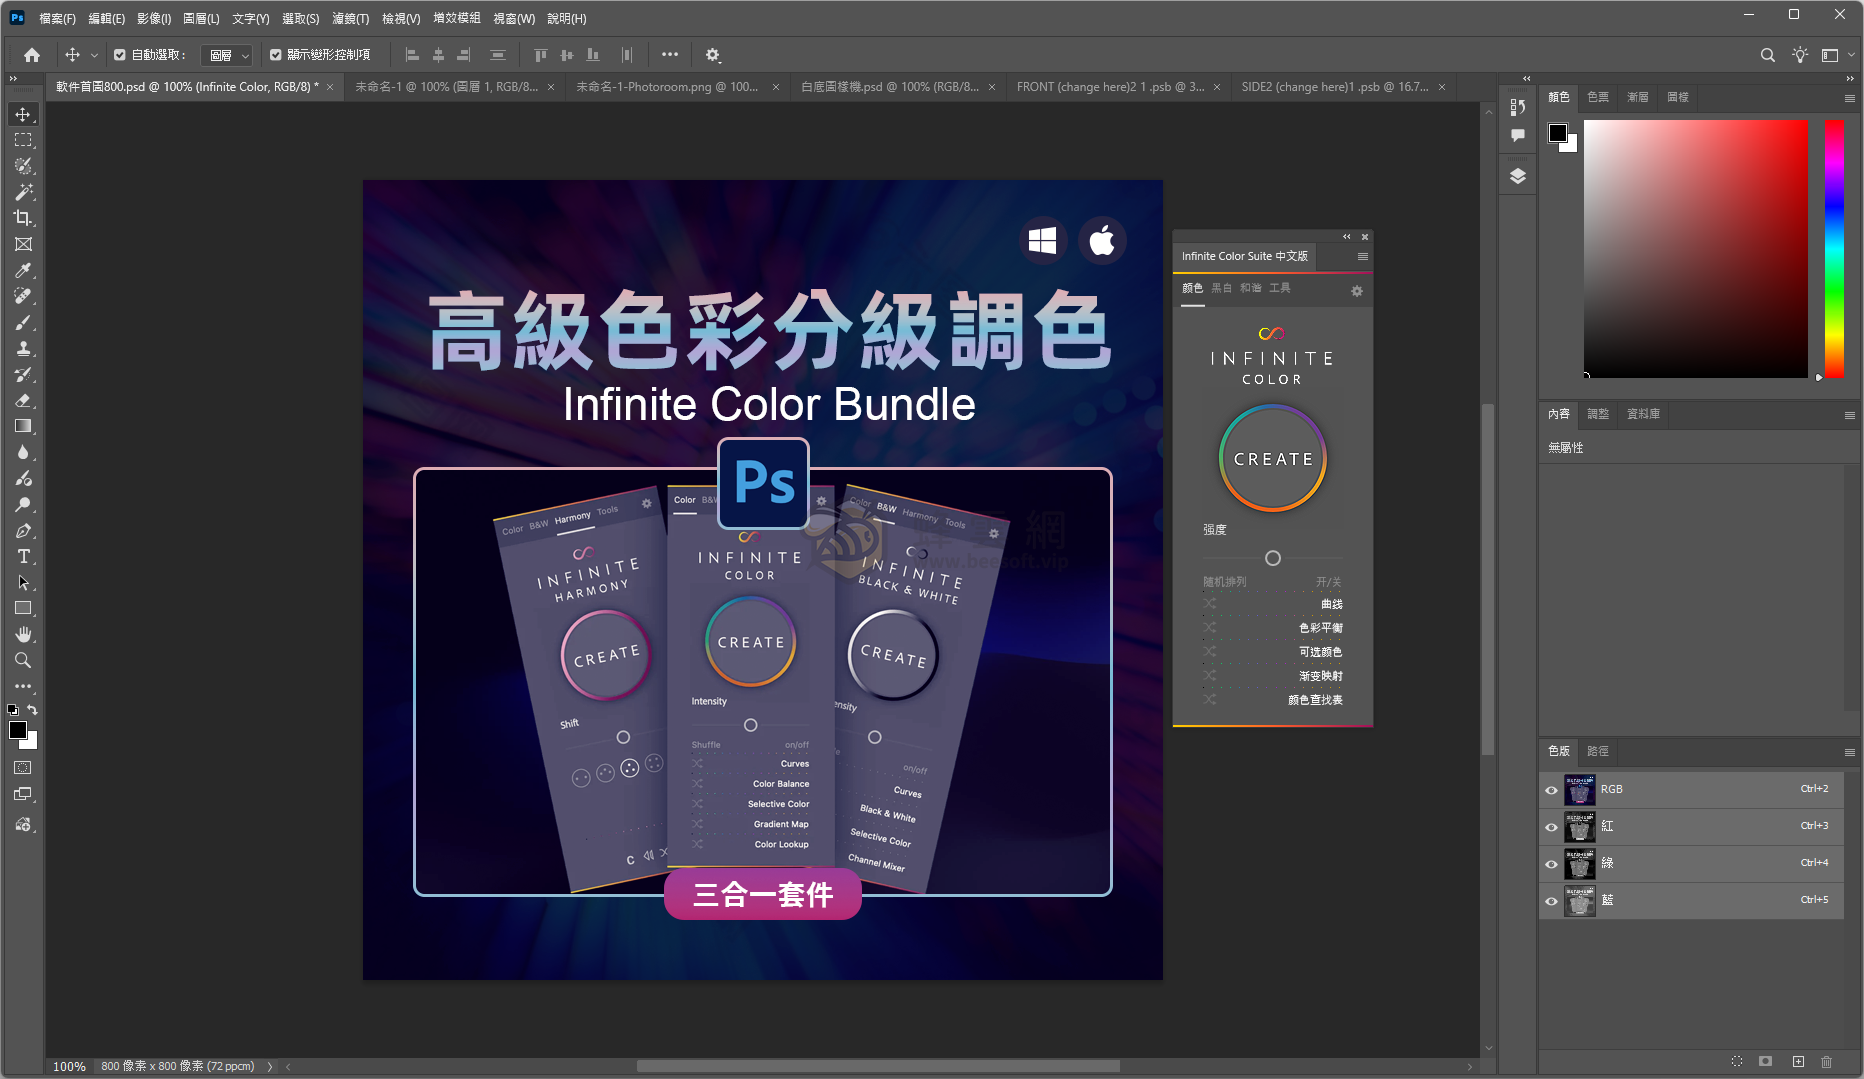Open the 工具 tab in Infinite Color
This screenshot has width=1864, height=1079.
pos(1279,288)
